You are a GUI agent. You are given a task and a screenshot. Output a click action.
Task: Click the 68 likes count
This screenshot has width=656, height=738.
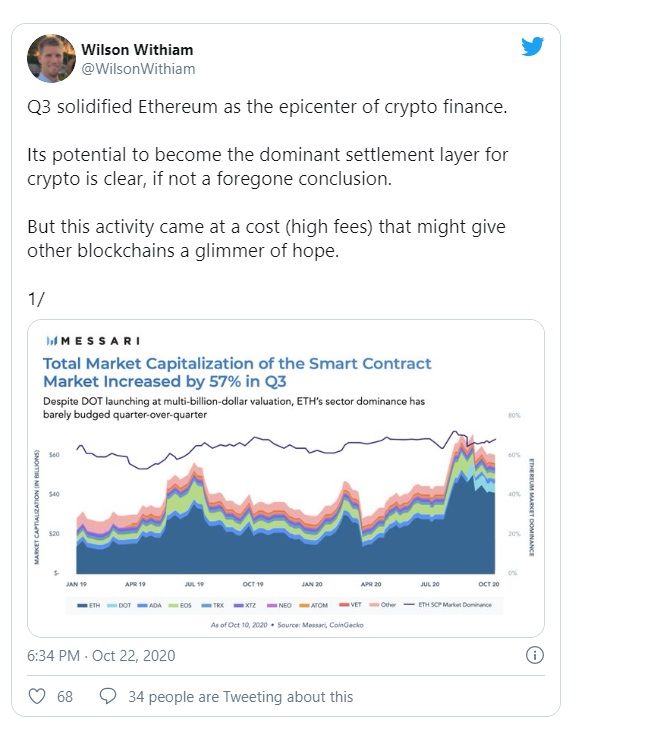point(65,697)
